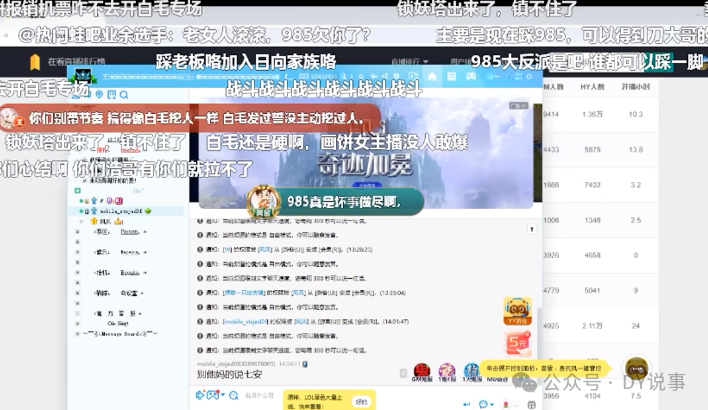Open the raccoon control panel avatar
708x410 pixels.
coord(637,368)
